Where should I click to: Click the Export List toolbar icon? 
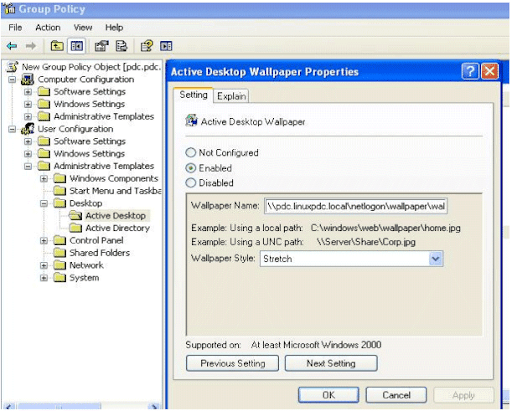[121, 46]
